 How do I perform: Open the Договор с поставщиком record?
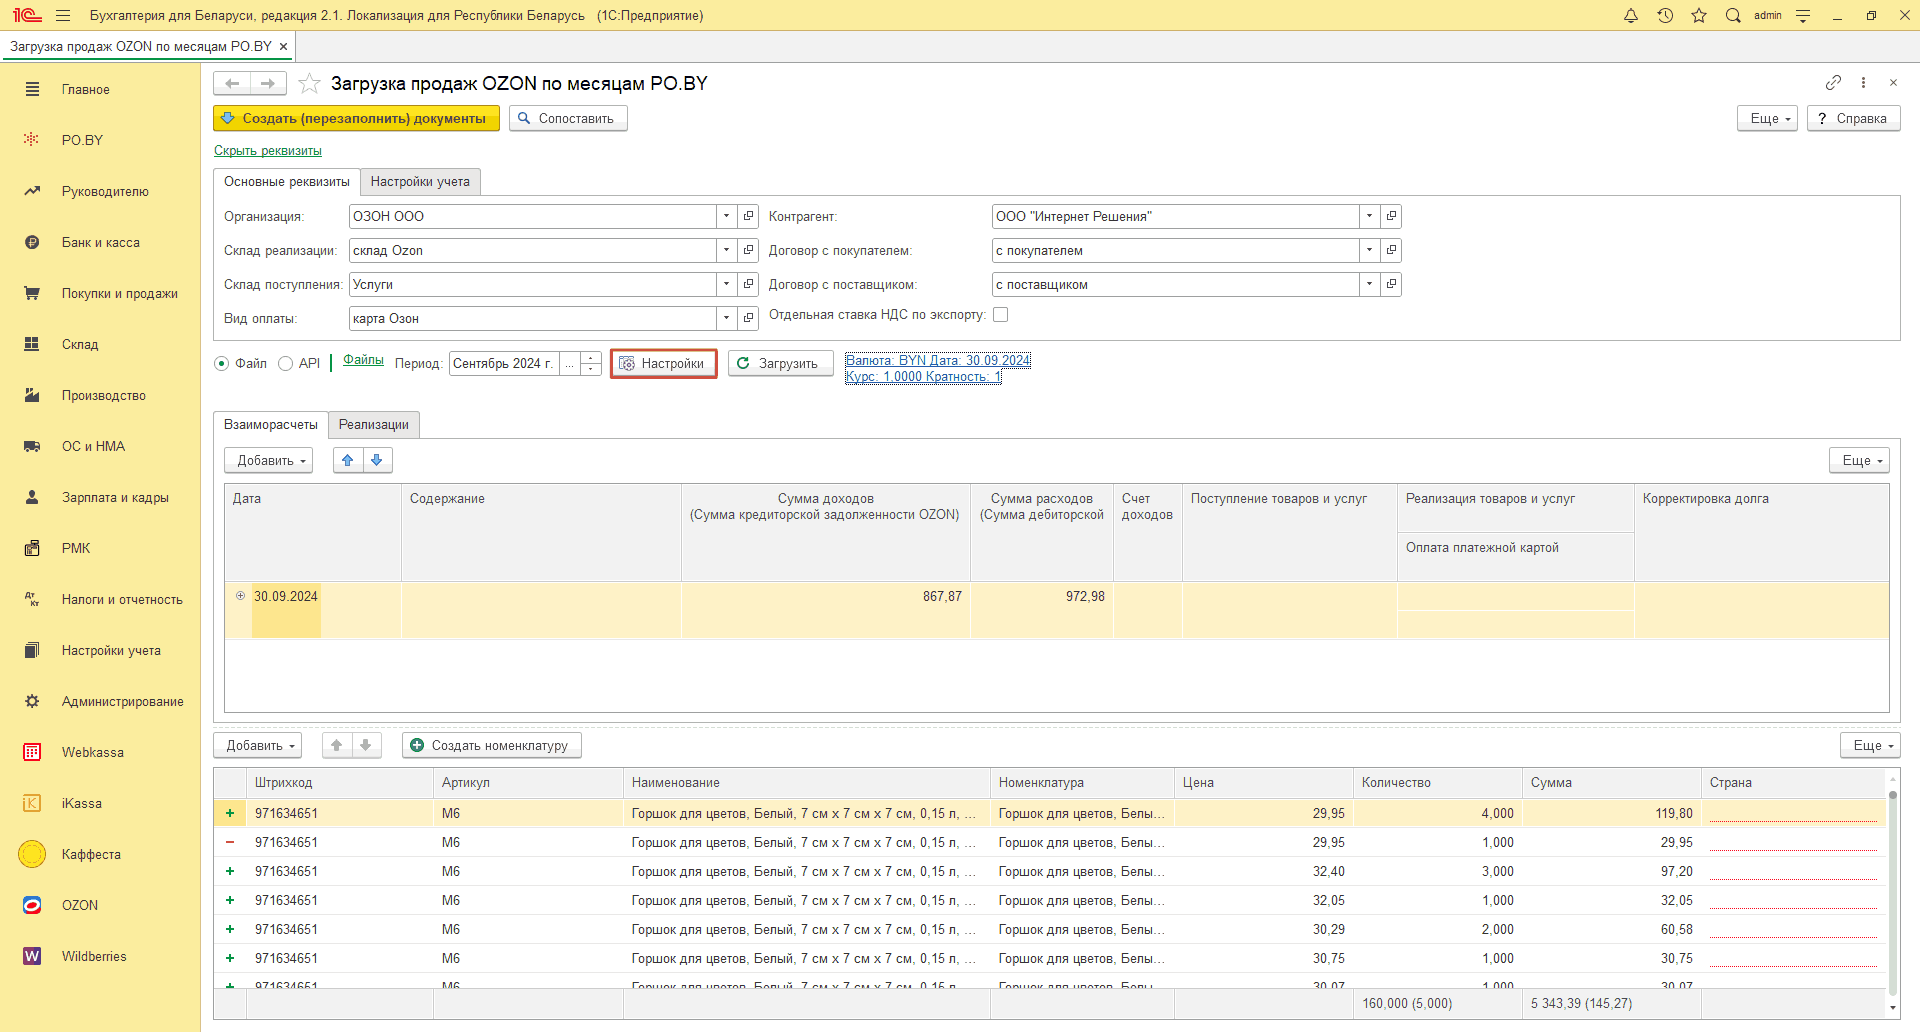coord(1391,284)
